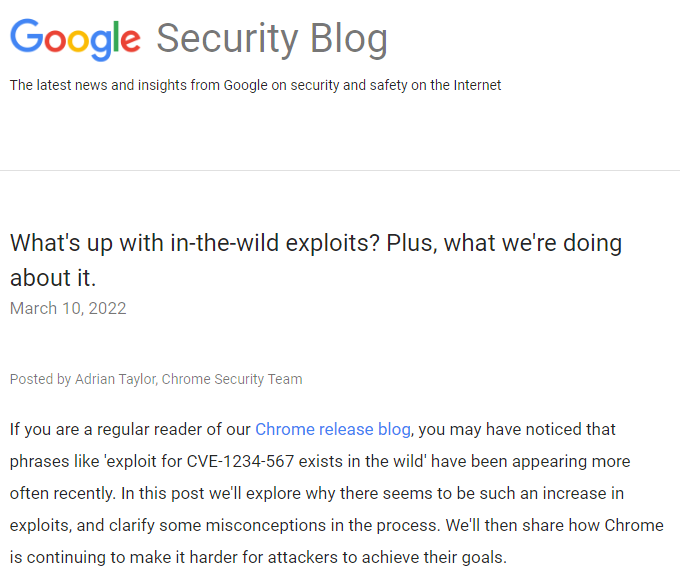Click the March 10, 2022 post date

[68, 308]
